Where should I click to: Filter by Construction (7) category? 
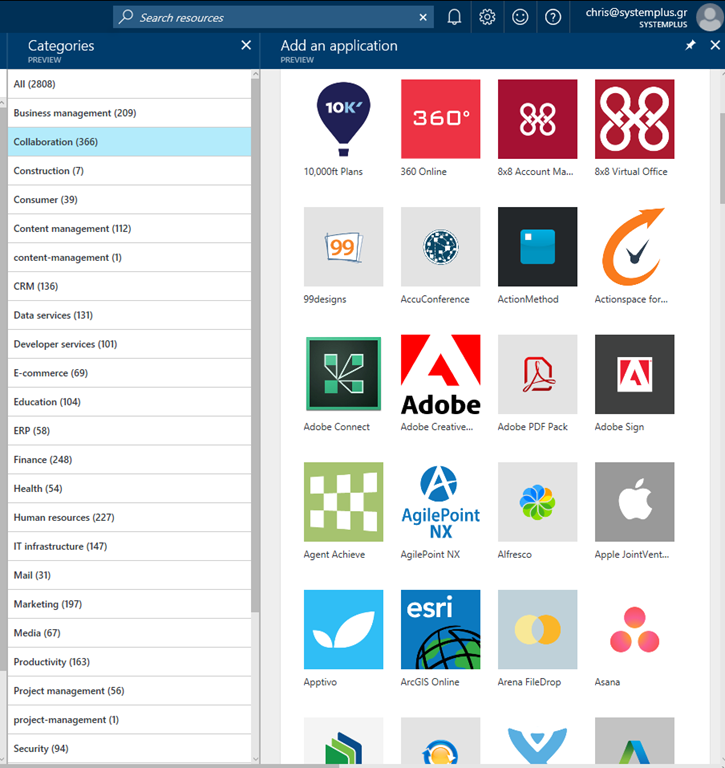click(129, 170)
